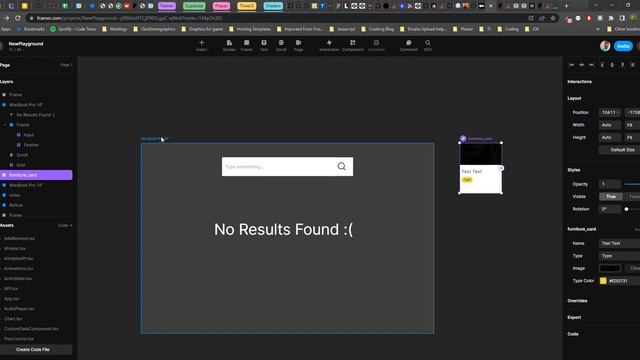Select the Screen tool in toolbar
The height and width of the screenshot is (360, 640).
click(x=229, y=45)
